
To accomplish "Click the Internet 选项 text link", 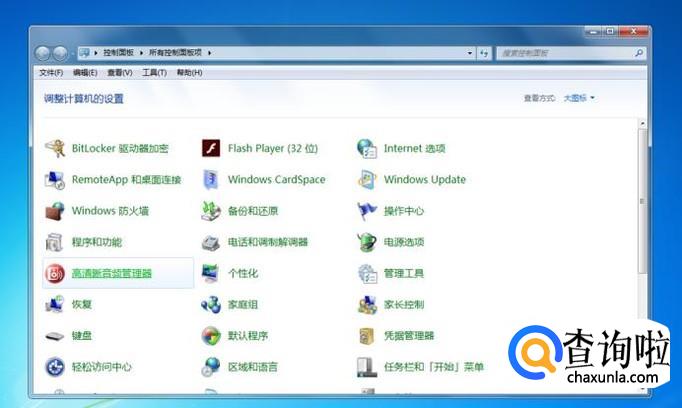I will coord(415,148).
